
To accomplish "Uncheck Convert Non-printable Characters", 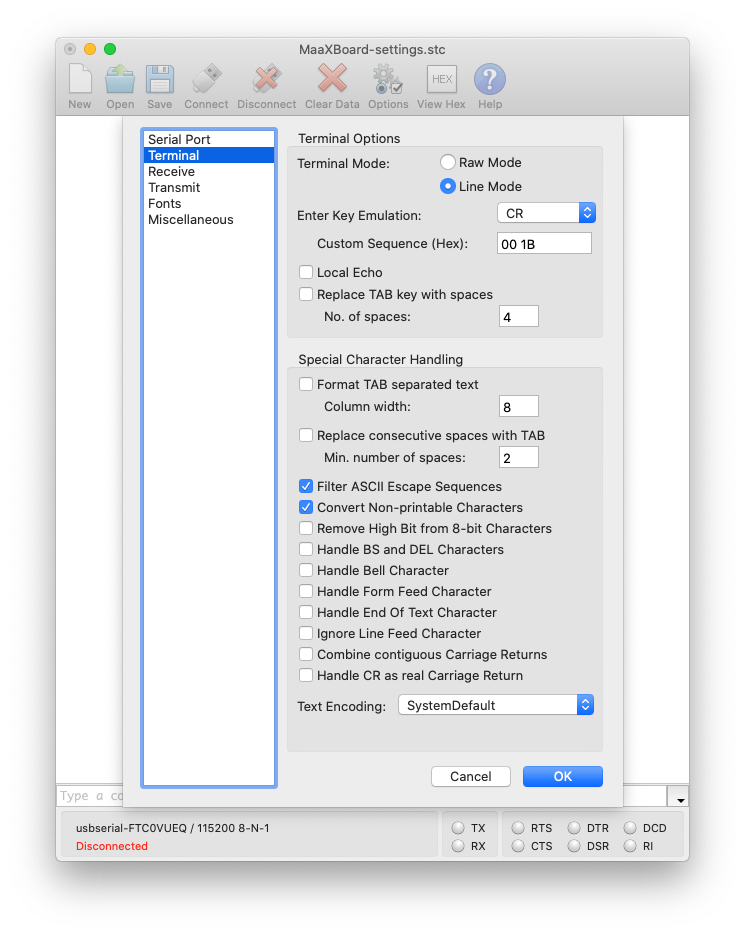I will pyautogui.click(x=306, y=507).
